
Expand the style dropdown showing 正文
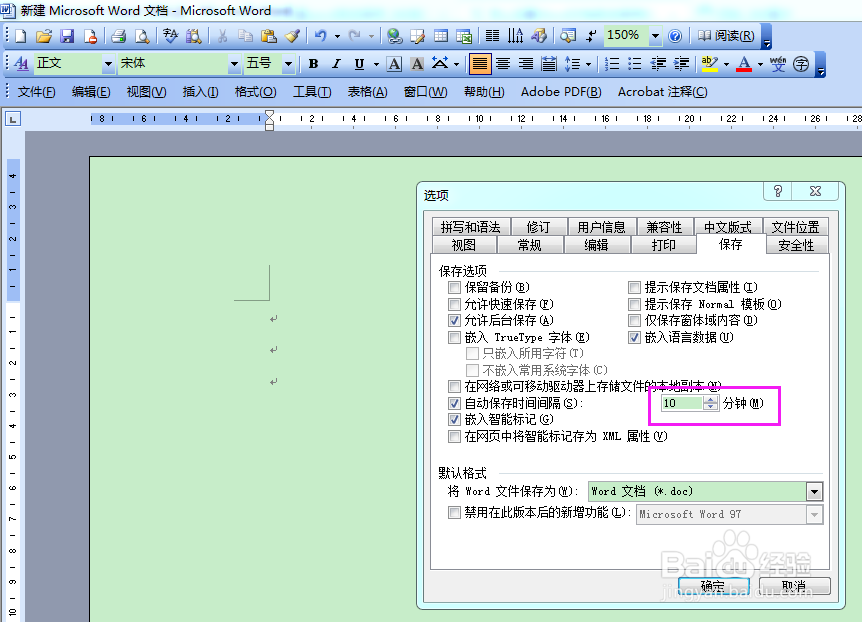click(x=108, y=64)
